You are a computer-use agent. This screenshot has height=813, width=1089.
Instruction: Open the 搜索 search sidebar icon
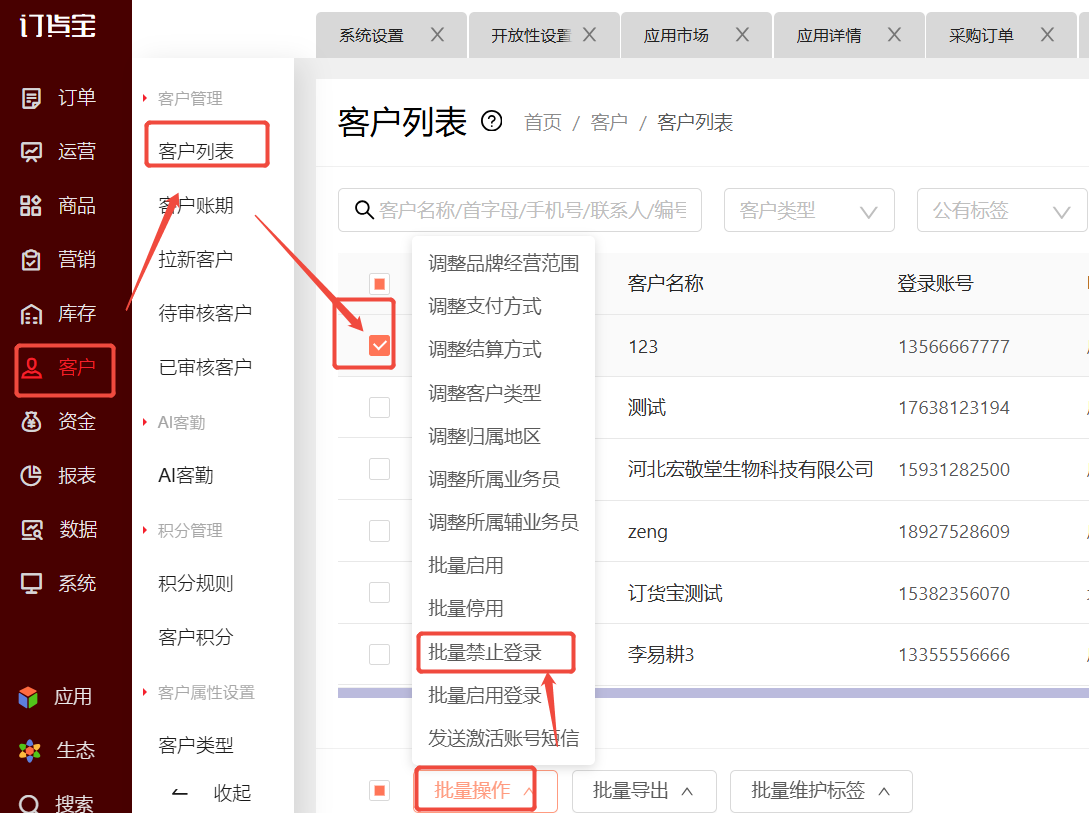point(29,804)
